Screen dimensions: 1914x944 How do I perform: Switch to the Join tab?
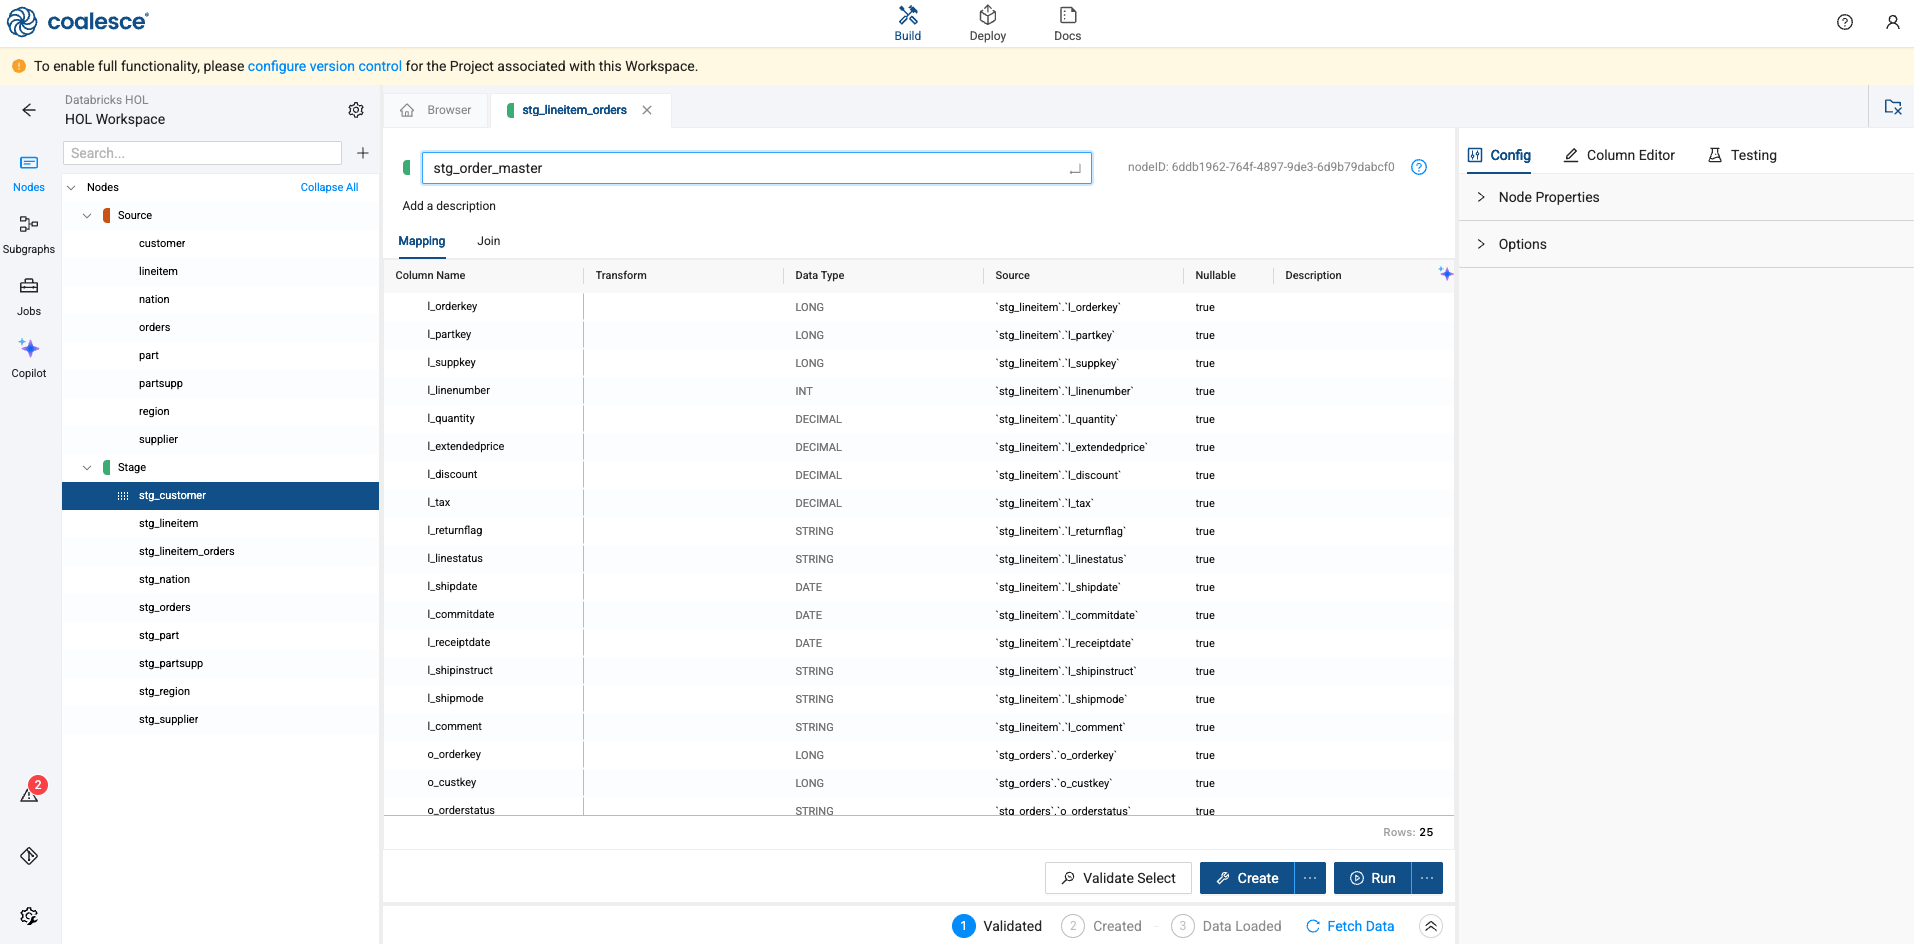tap(488, 241)
